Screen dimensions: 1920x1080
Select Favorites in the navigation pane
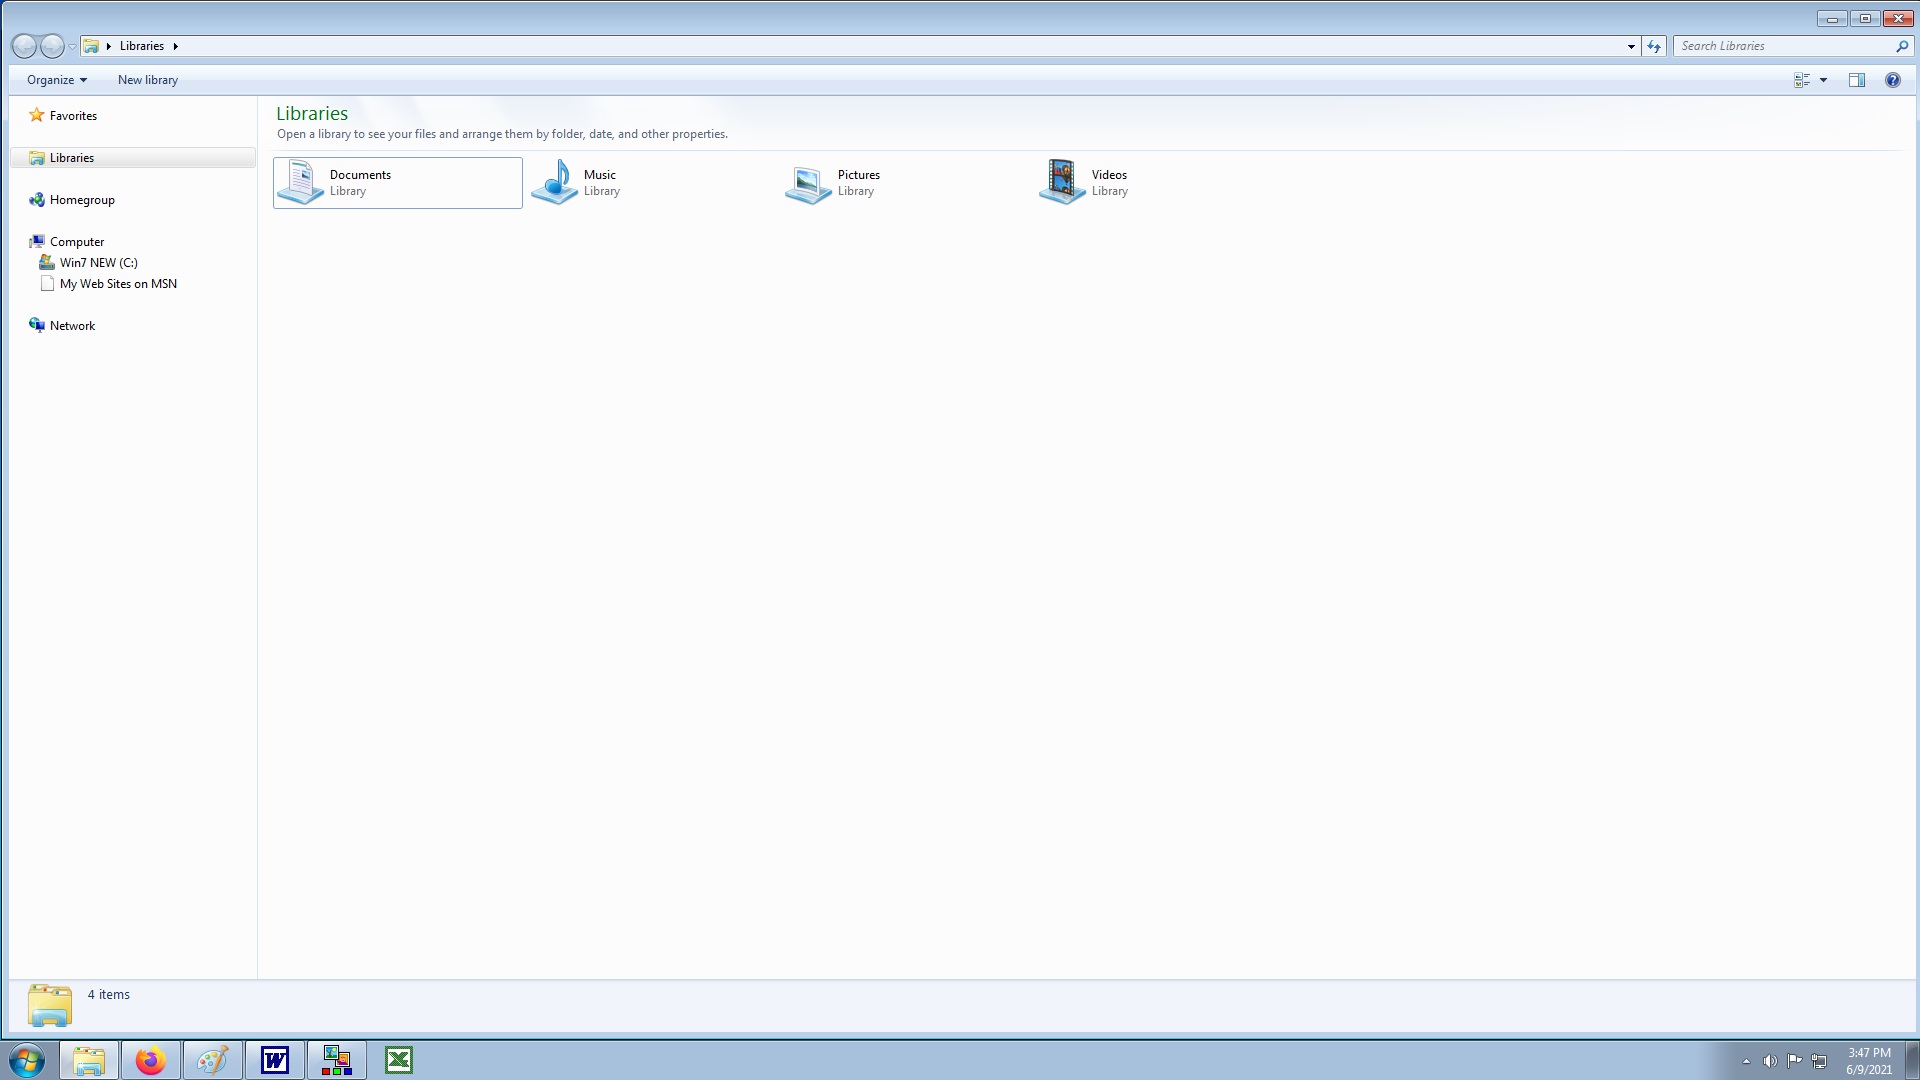click(73, 116)
